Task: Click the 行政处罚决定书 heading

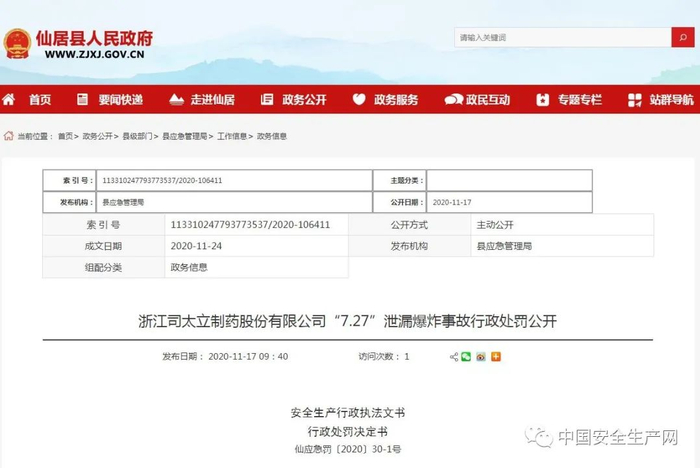Action: pos(348,431)
